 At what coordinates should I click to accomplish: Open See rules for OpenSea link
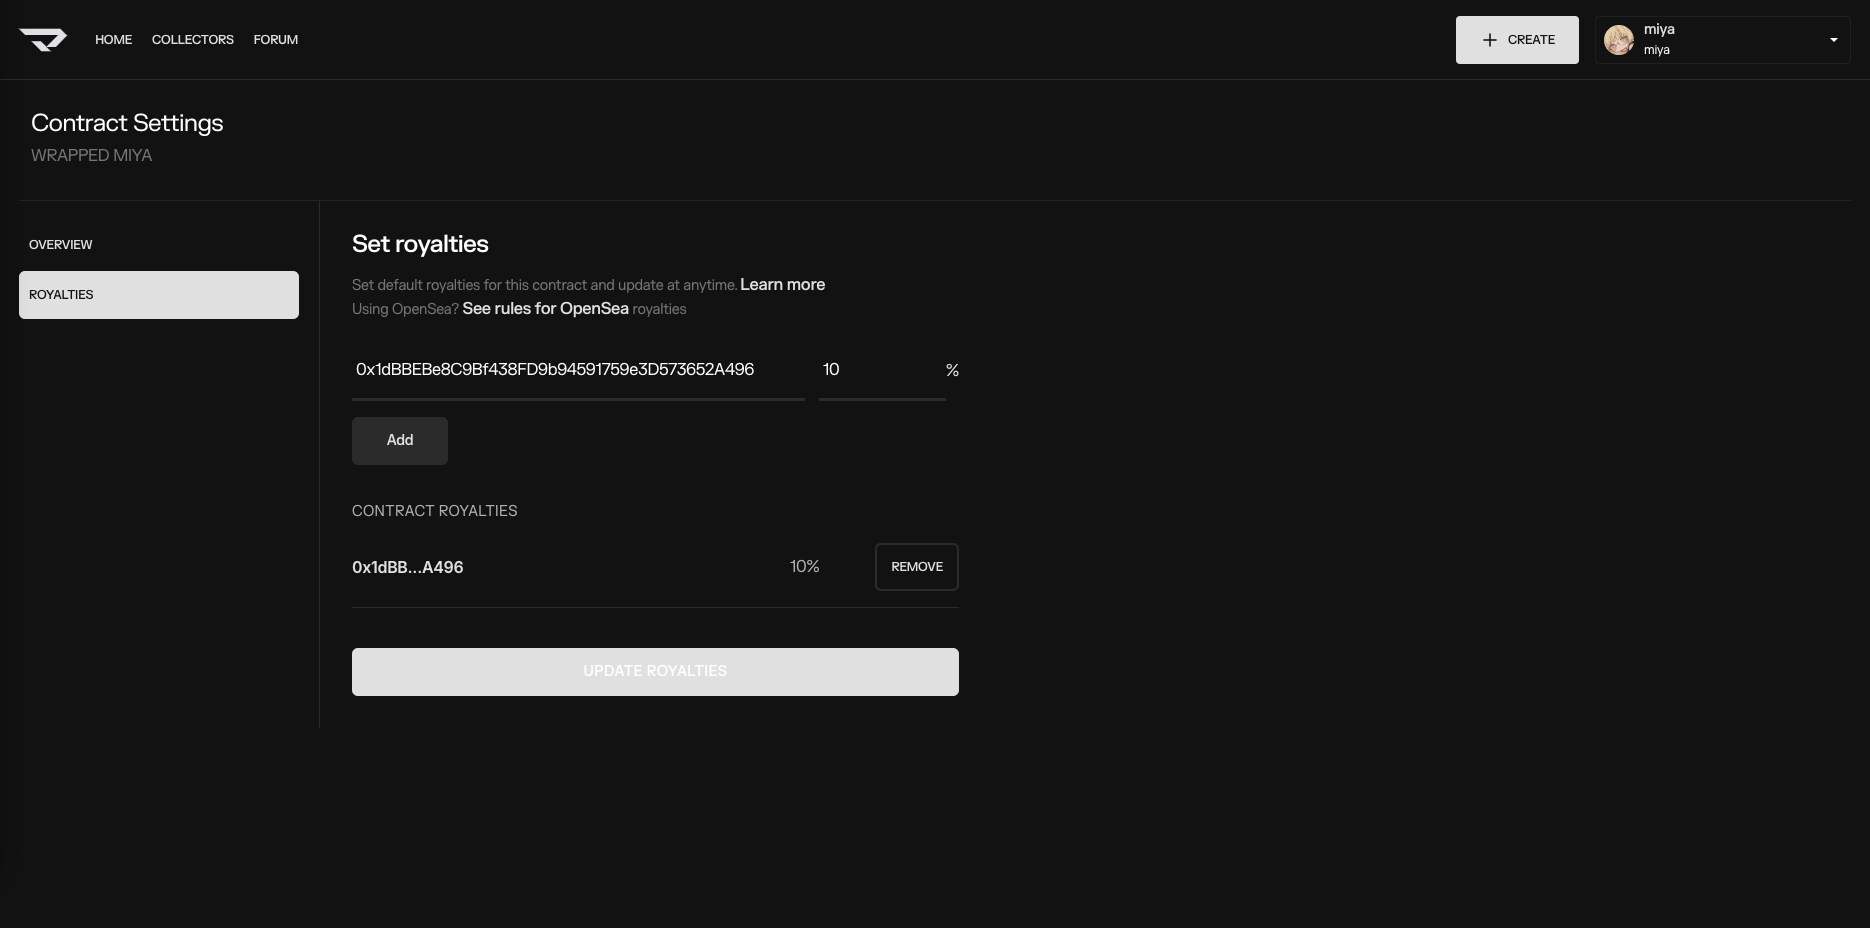click(x=545, y=309)
